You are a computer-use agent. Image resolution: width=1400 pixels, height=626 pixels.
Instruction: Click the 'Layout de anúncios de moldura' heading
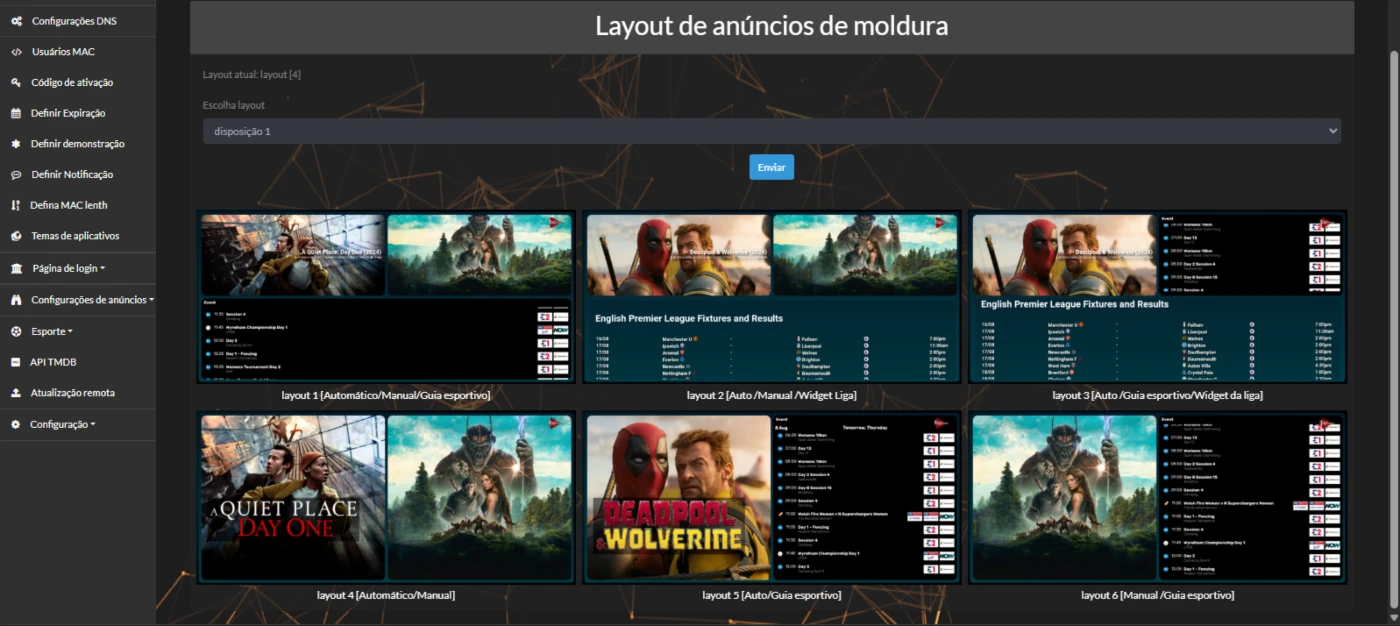pyautogui.click(x=771, y=26)
